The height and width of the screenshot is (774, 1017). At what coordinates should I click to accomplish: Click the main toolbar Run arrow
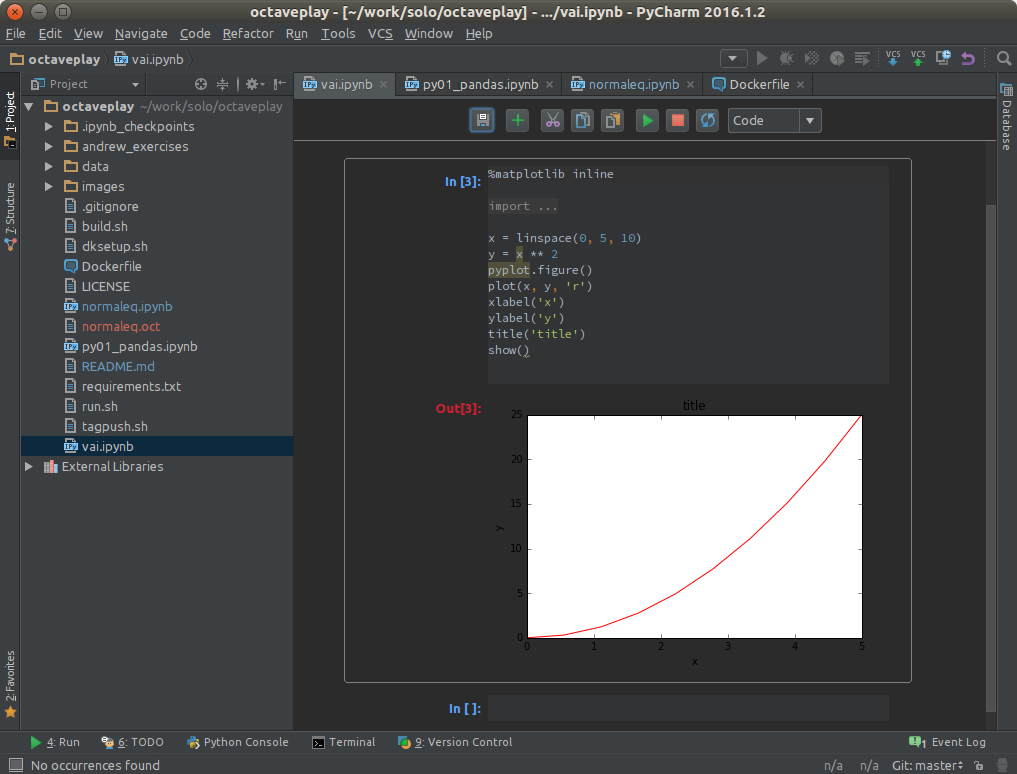tap(762, 58)
